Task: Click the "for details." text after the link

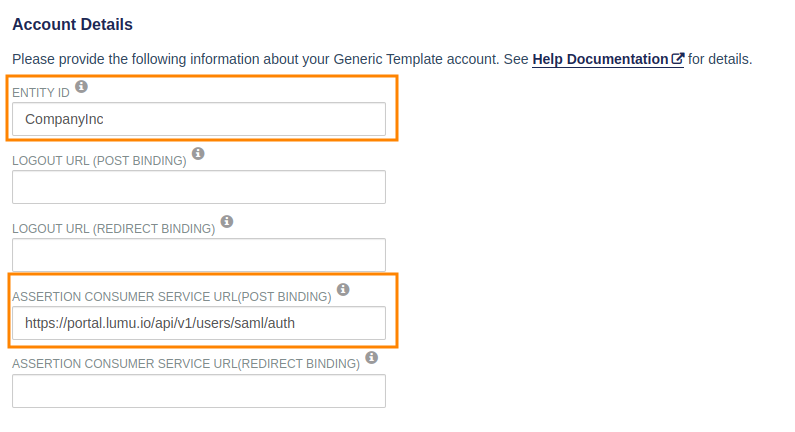Action: [720, 59]
